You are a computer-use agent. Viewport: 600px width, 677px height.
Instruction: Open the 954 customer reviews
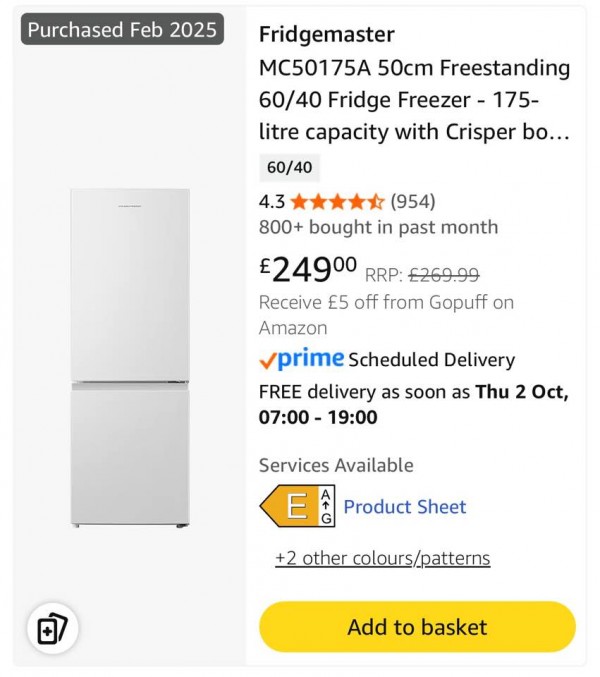pos(413,201)
